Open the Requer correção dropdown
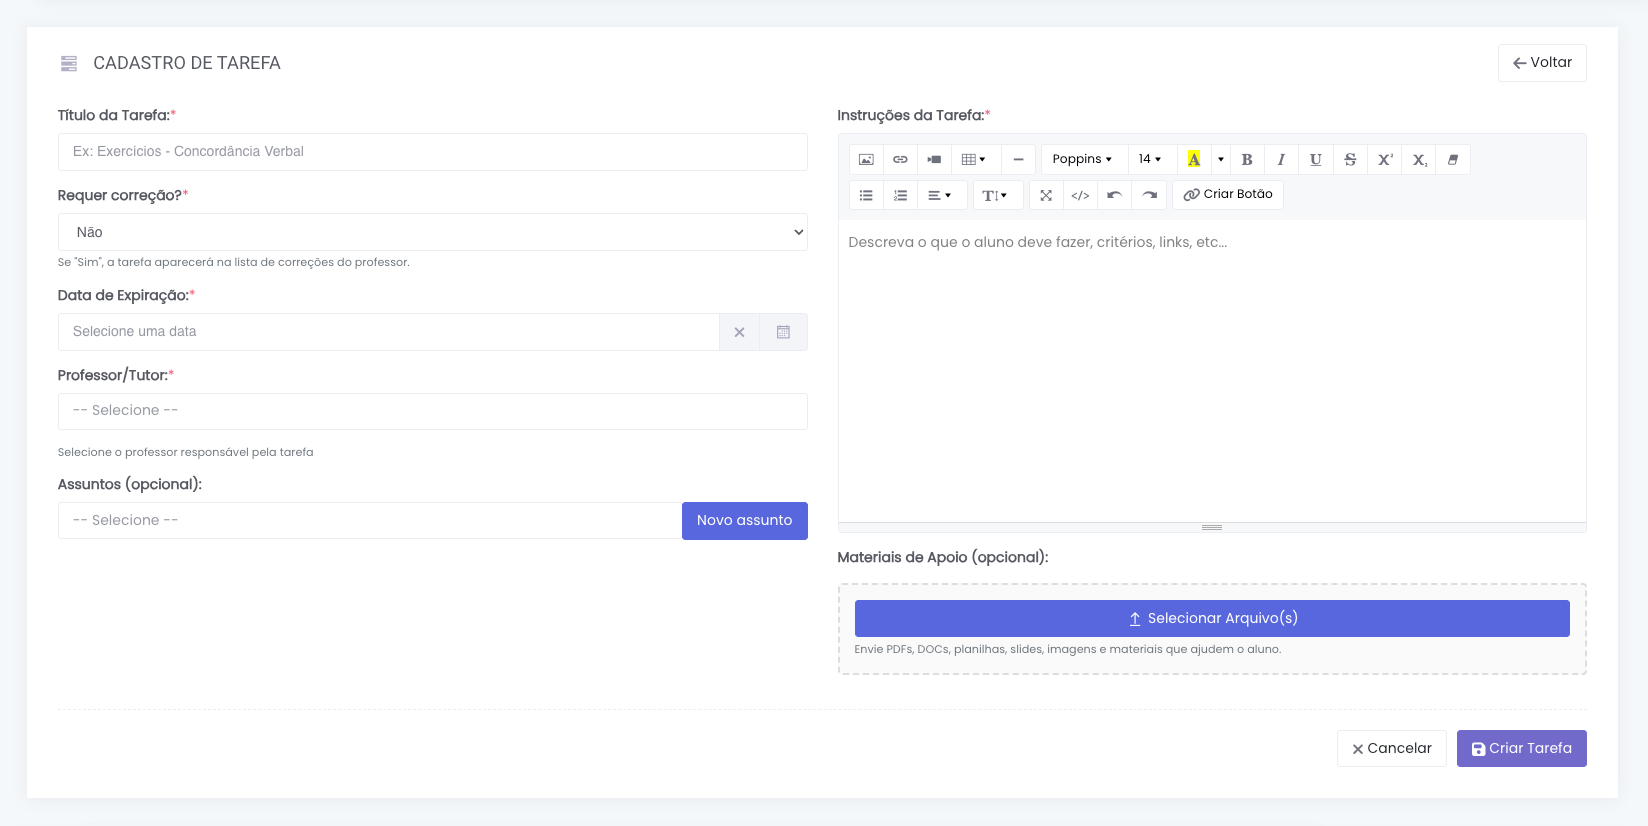Screen dimensions: 1648x826 coord(432,232)
